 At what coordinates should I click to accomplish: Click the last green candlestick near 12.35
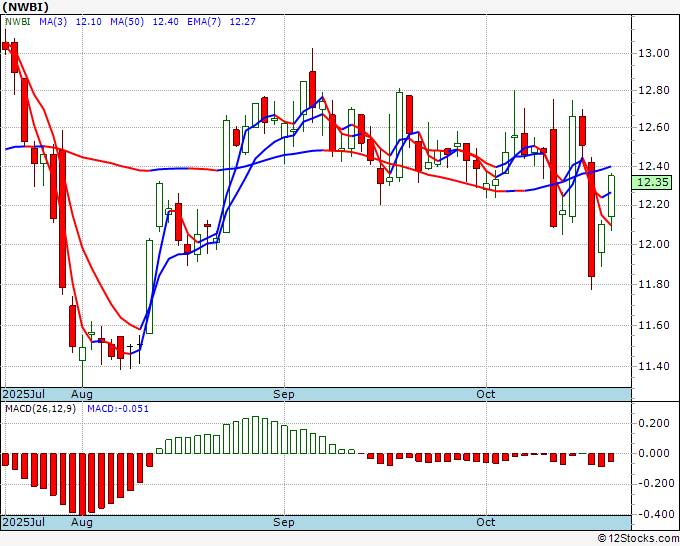click(611, 195)
